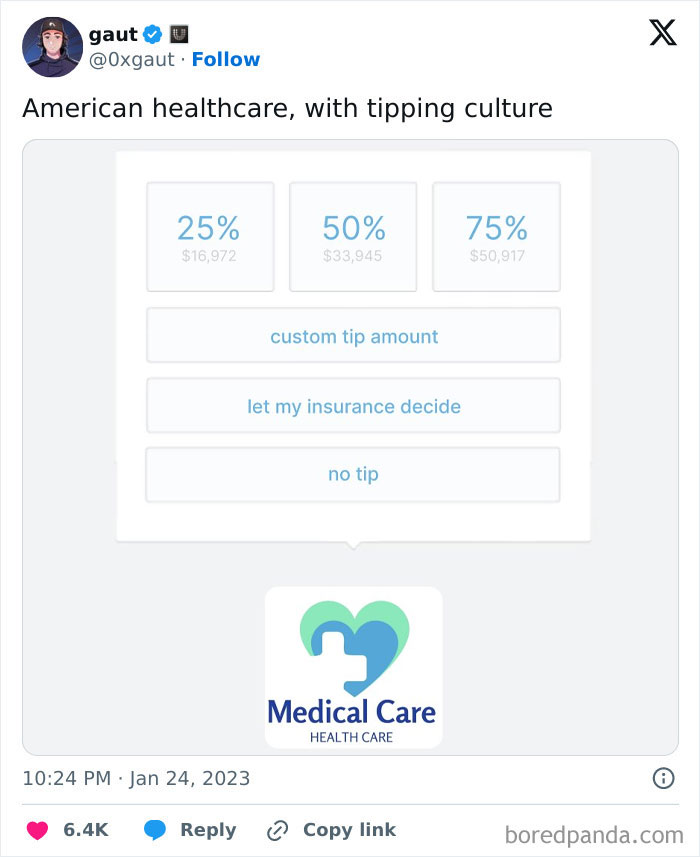
Task: Click the blue Reply speech bubble icon
Action: coord(153,830)
